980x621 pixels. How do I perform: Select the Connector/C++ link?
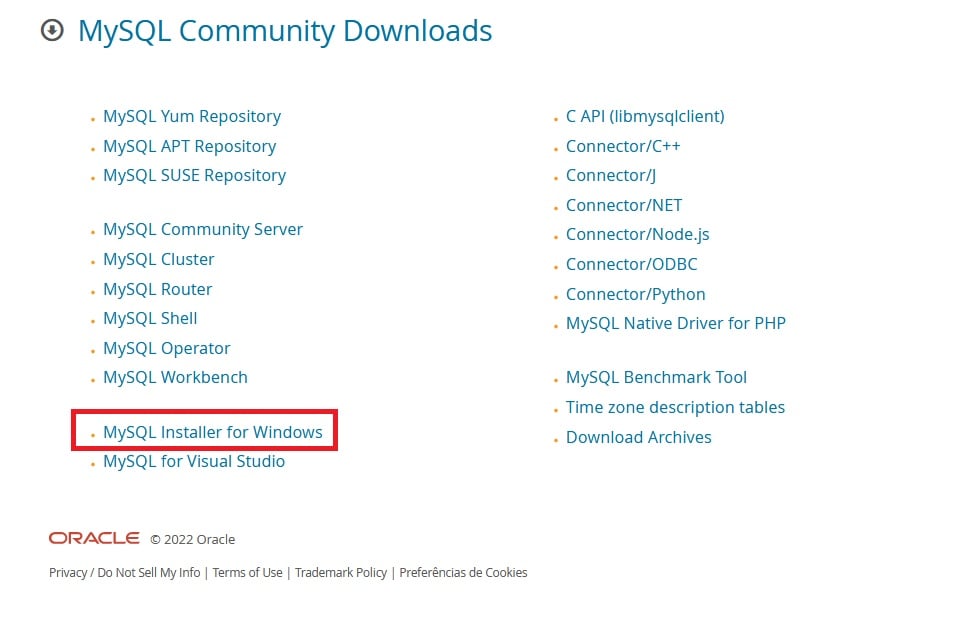[x=623, y=147]
